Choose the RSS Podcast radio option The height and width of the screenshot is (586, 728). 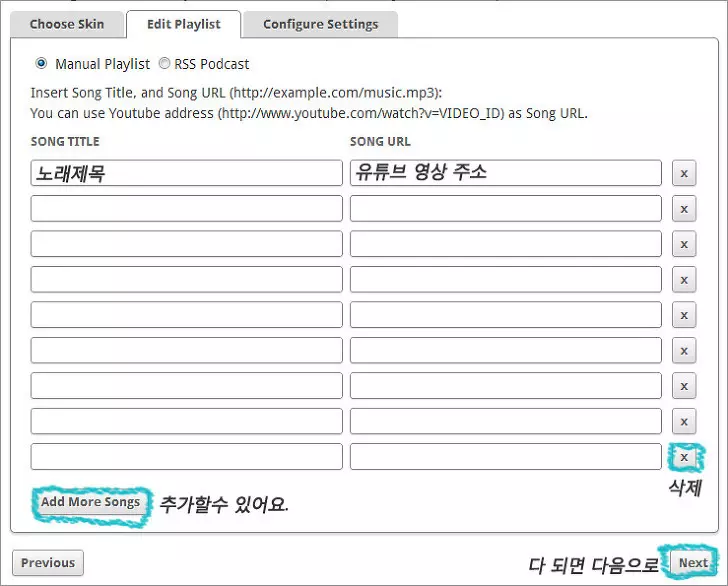(x=164, y=63)
